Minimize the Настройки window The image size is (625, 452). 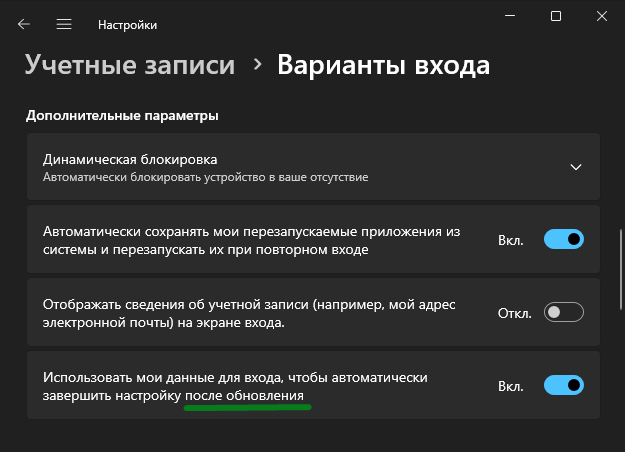510,16
